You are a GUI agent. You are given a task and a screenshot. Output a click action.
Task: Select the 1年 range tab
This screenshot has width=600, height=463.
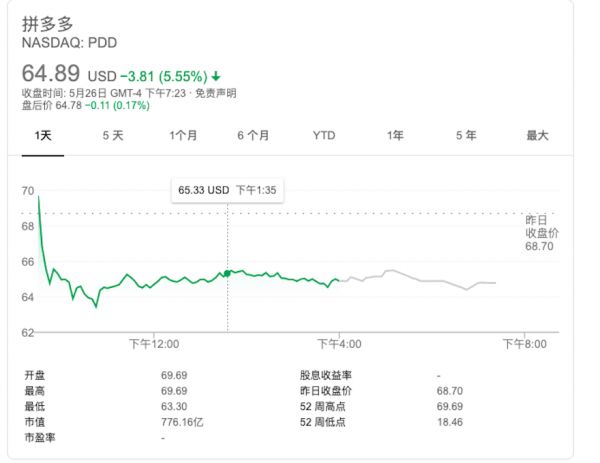[395, 135]
